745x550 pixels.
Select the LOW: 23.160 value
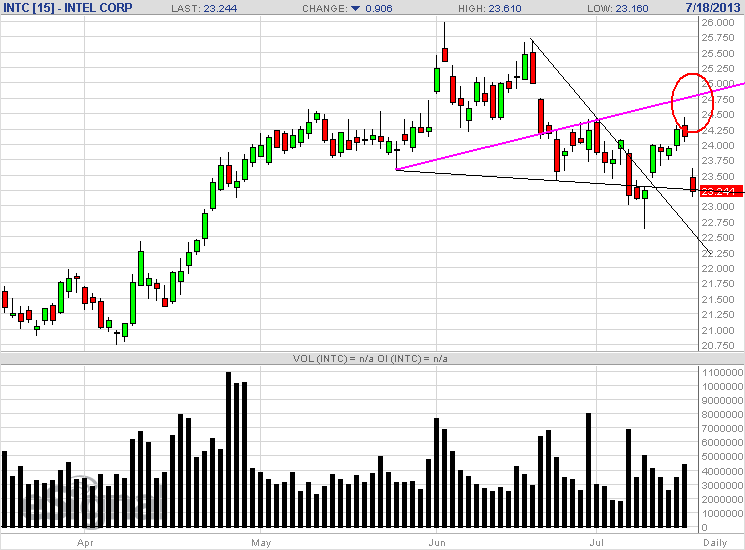pyautogui.click(x=618, y=8)
